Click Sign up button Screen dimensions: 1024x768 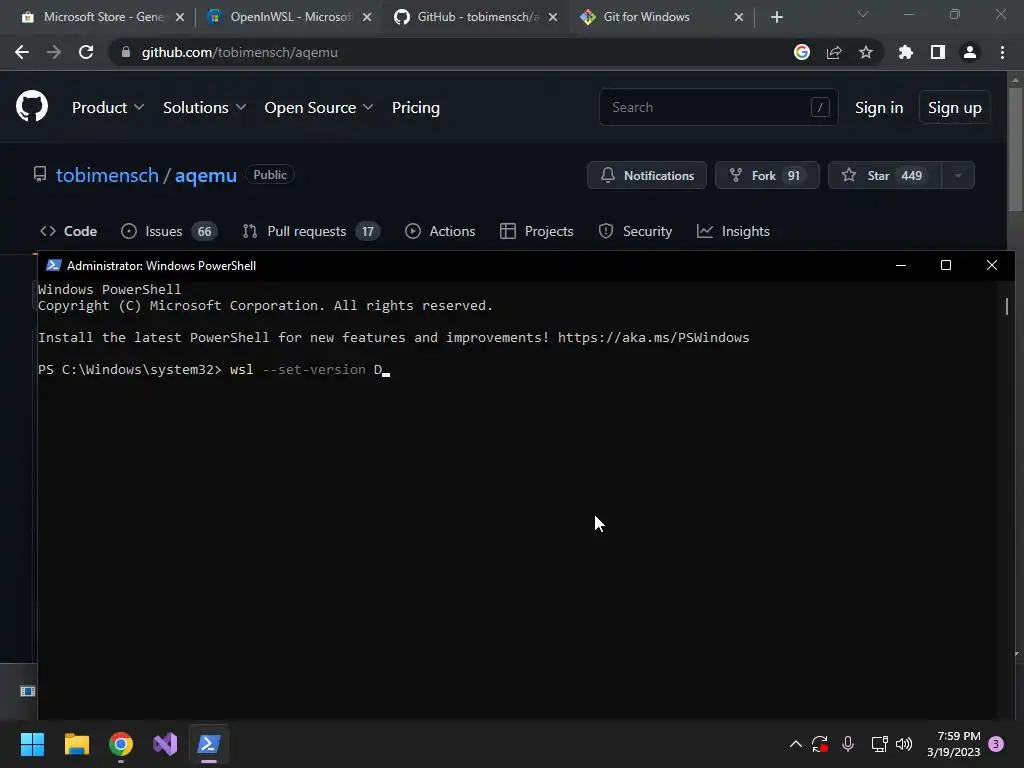coord(954,108)
